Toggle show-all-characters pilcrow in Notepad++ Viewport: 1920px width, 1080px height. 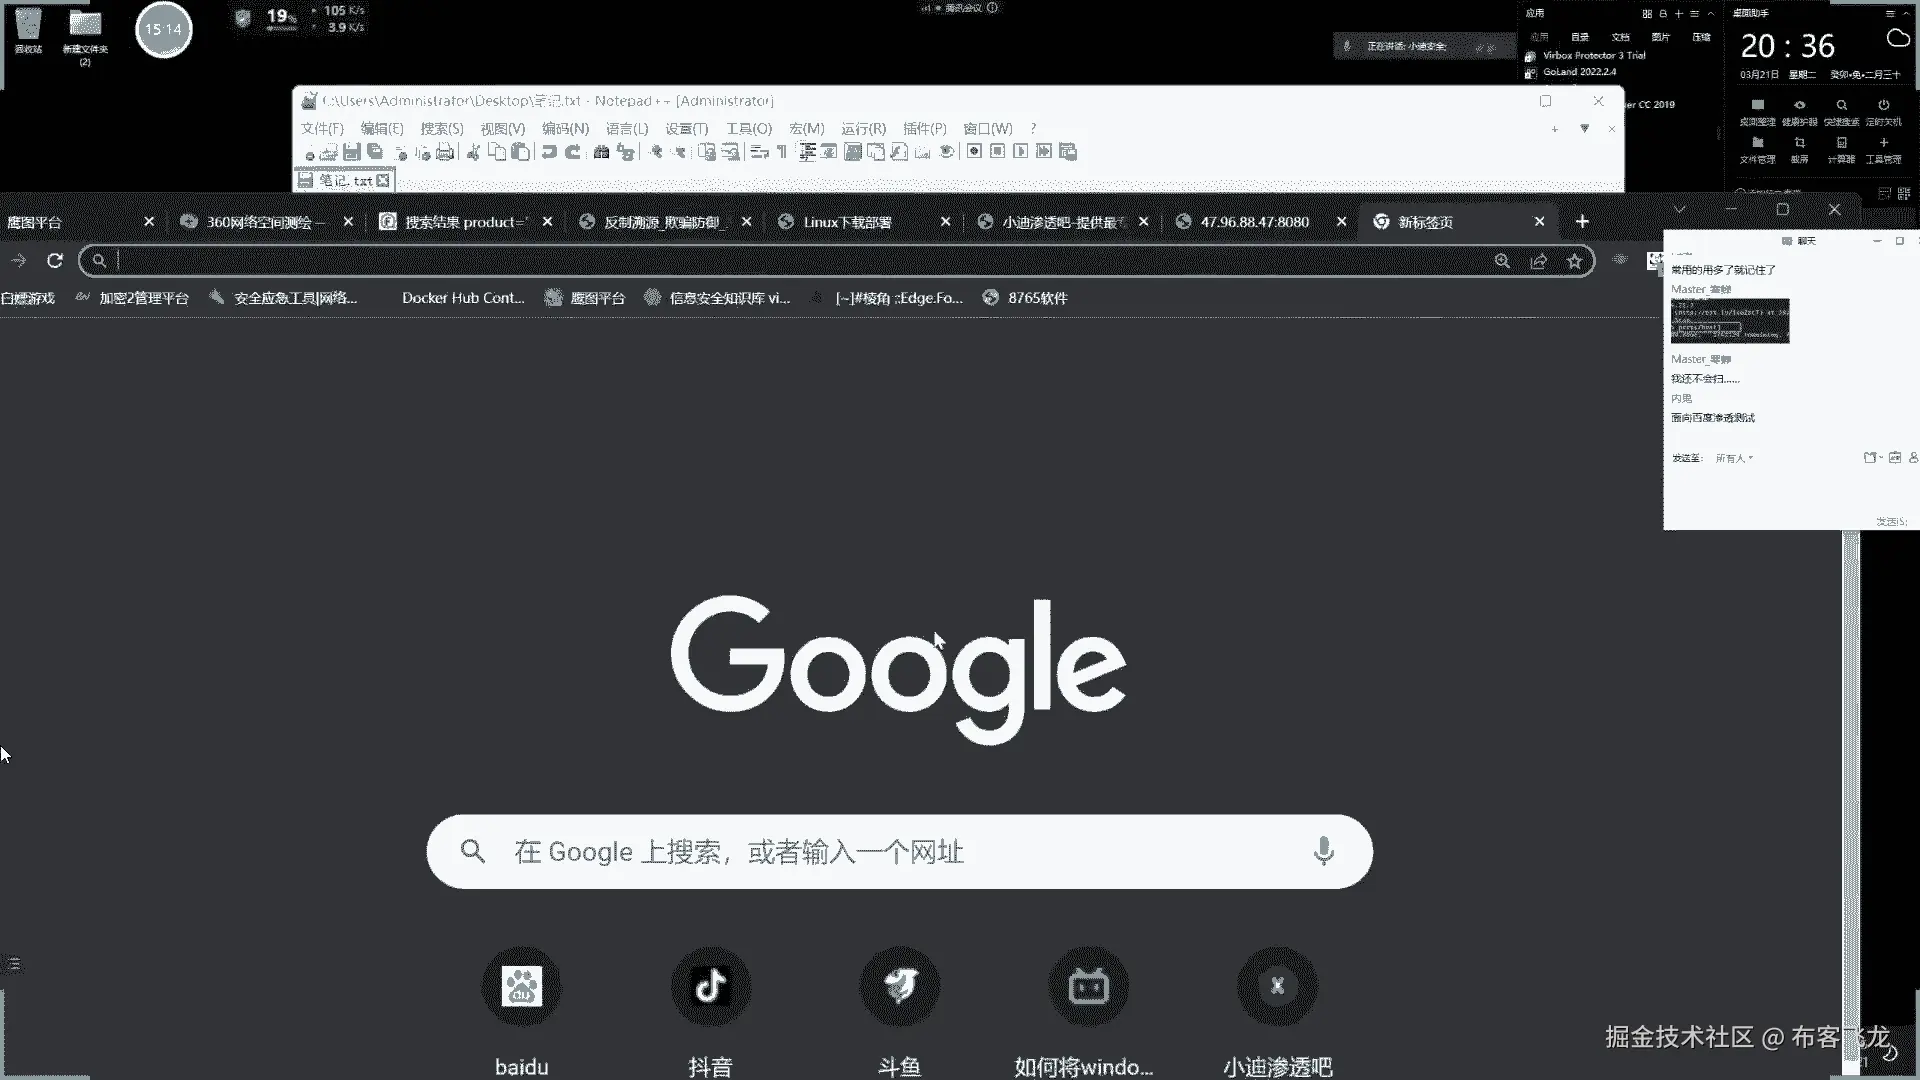[x=781, y=152]
